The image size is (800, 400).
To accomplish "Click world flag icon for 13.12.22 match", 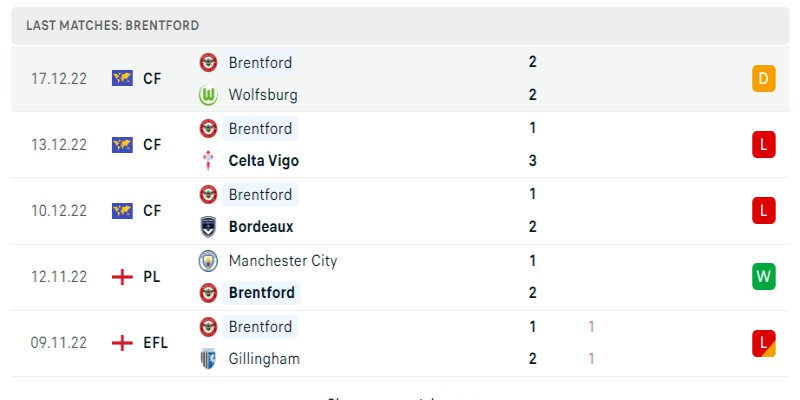I will pyautogui.click(x=122, y=145).
